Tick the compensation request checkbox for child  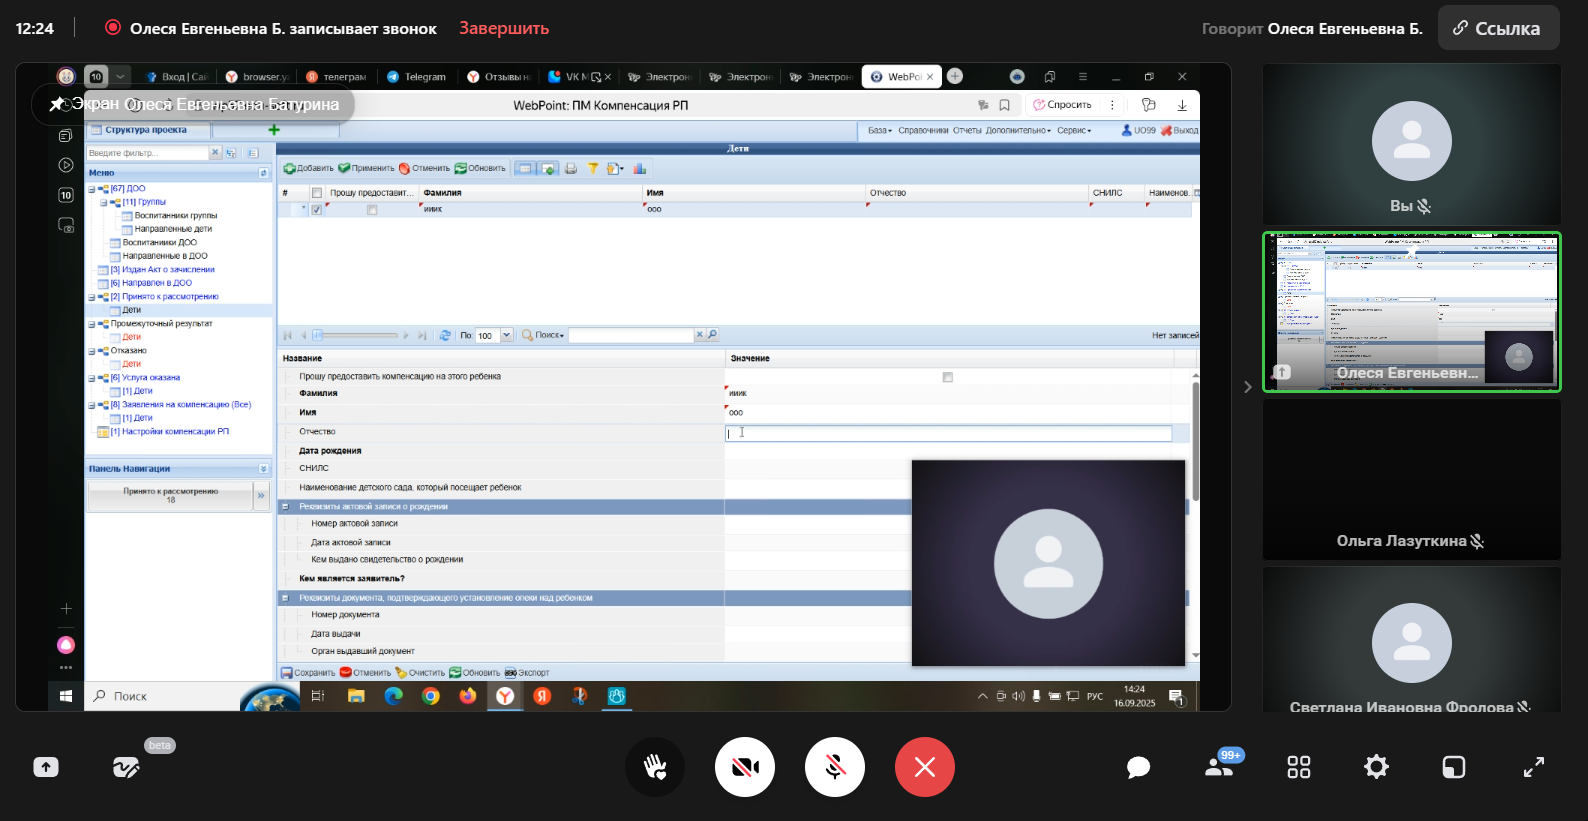947,377
